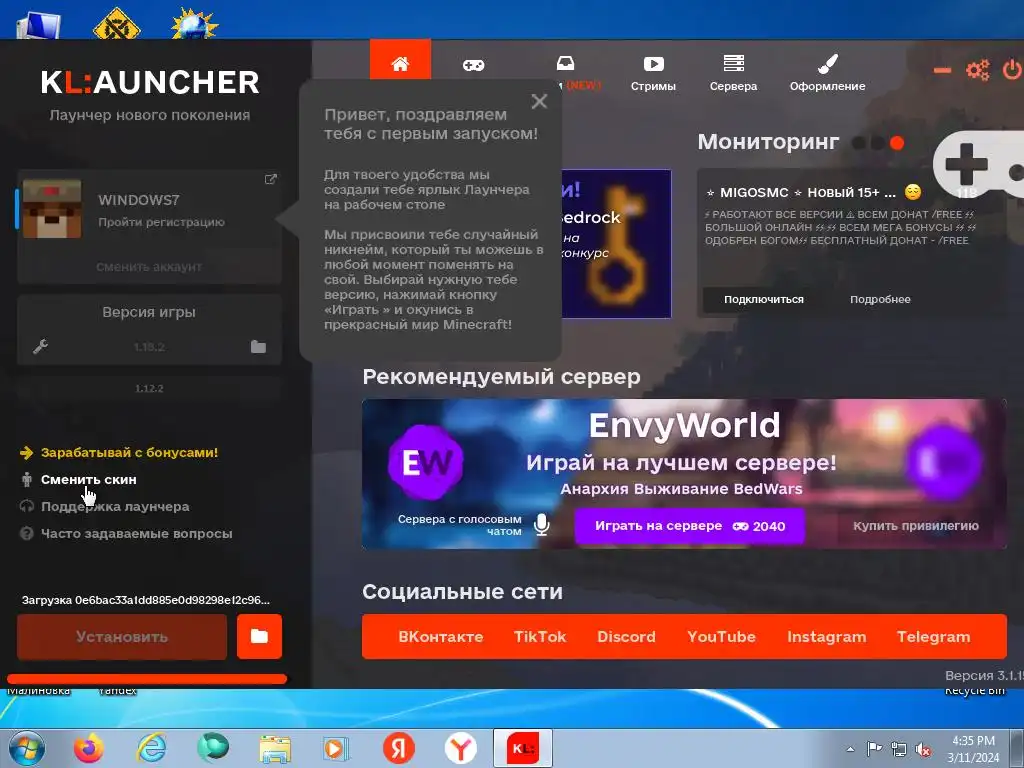Open version settings wrench icon
1024x768 pixels.
pos(40,346)
